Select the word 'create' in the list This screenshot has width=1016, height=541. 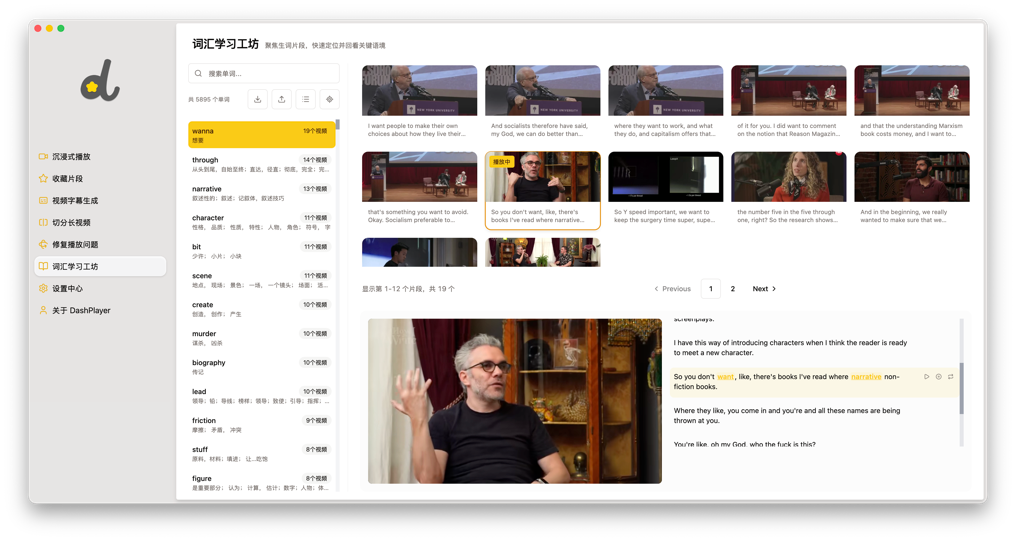coord(262,309)
